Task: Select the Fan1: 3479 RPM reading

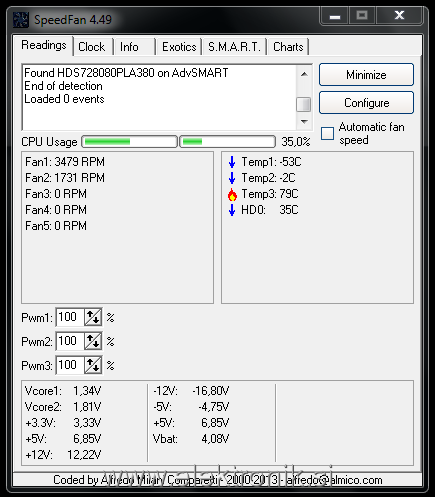Action: 65,162
